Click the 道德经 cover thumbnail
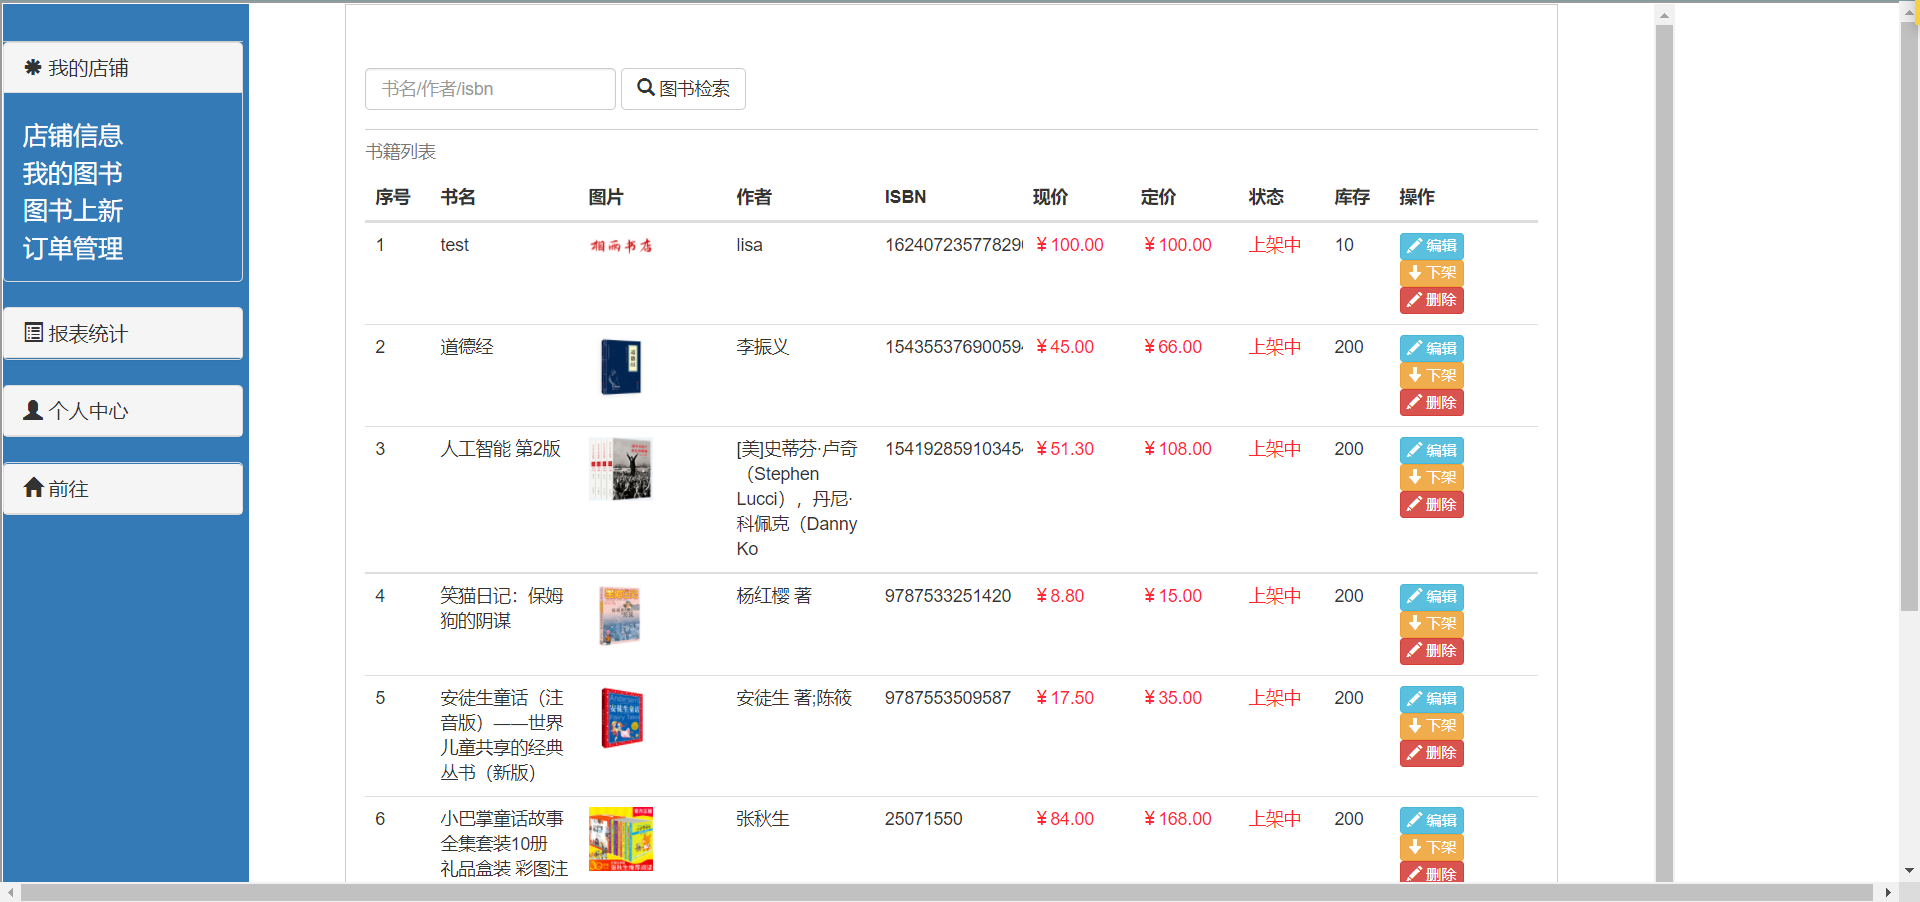The height and width of the screenshot is (902, 1920). (x=621, y=367)
